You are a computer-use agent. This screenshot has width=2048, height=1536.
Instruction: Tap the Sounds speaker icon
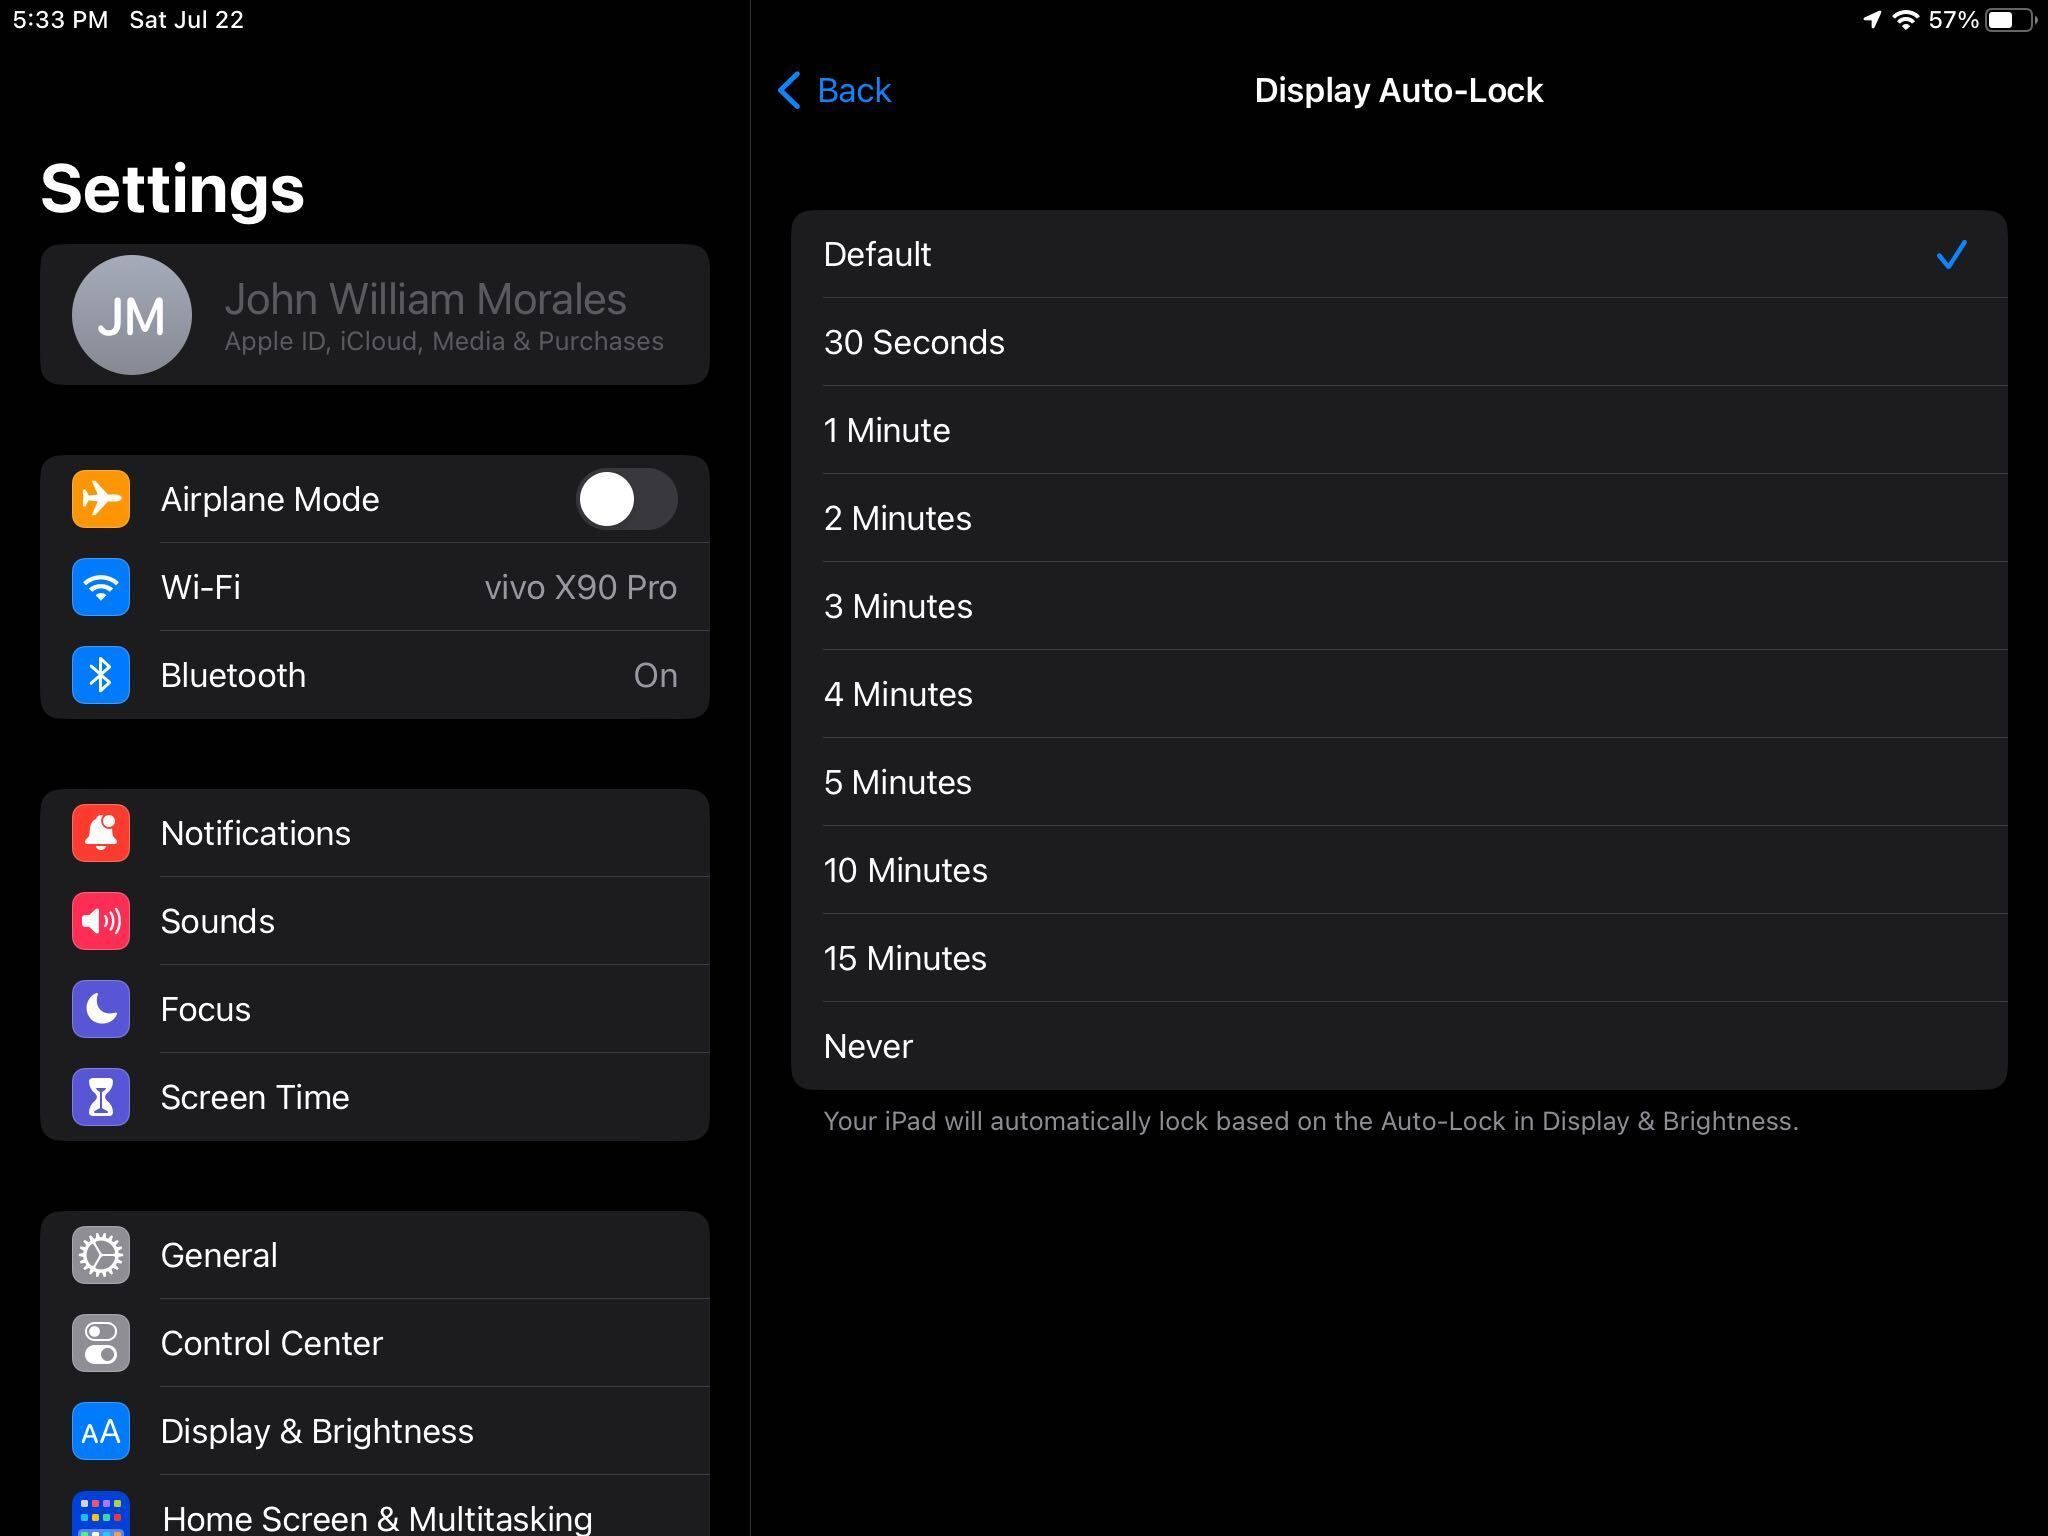click(100, 921)
